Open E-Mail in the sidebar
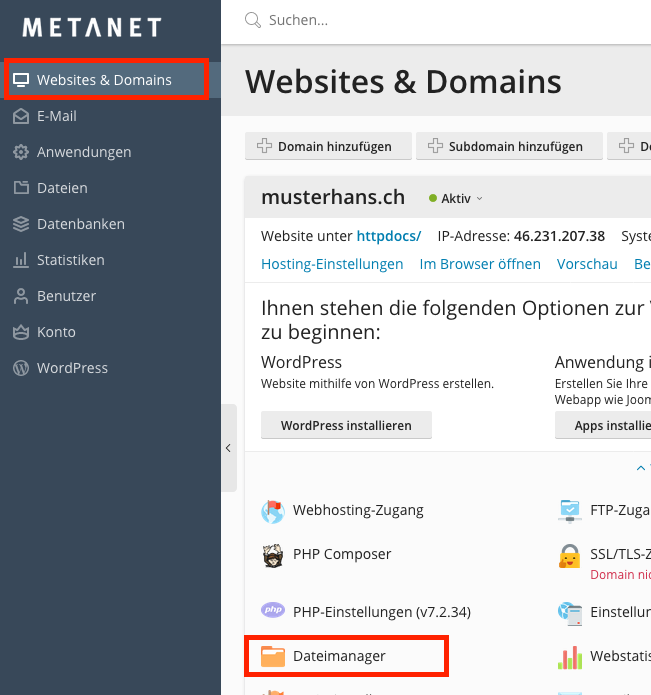Screen dimensions: 651x695 (x=57, y=116)
